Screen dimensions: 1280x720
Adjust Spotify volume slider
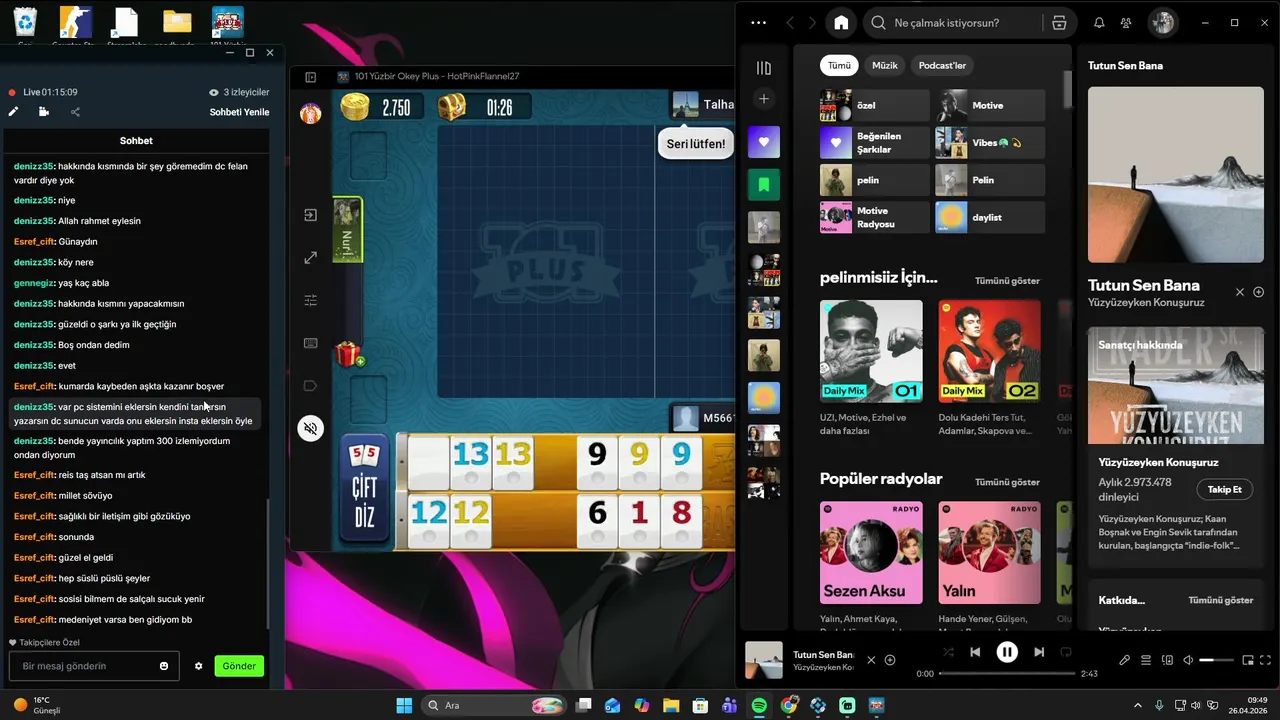pyautogui.click(x=1217, y=660)
